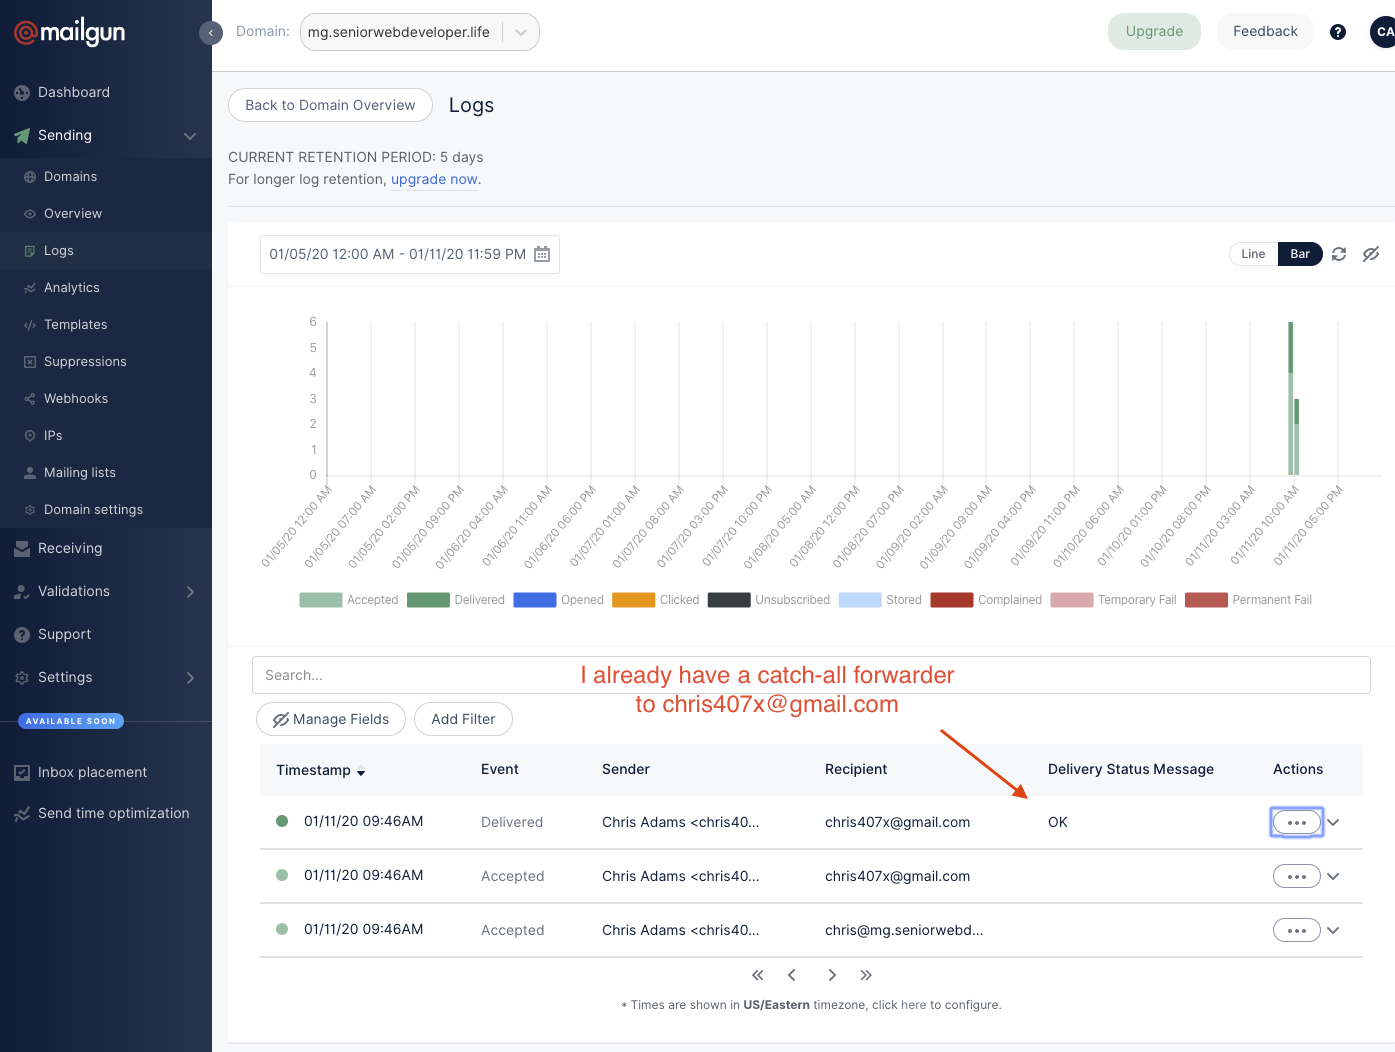The image size is (1395, 1052).
Task: Click the tall bar in the logs chart
Action: tap(1291, 399)
